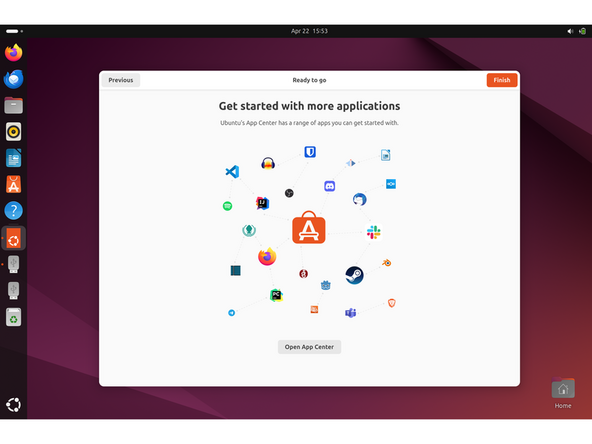592x444 pixels.
Task: Click the central orange App Center icon
Action: [309, 228]
